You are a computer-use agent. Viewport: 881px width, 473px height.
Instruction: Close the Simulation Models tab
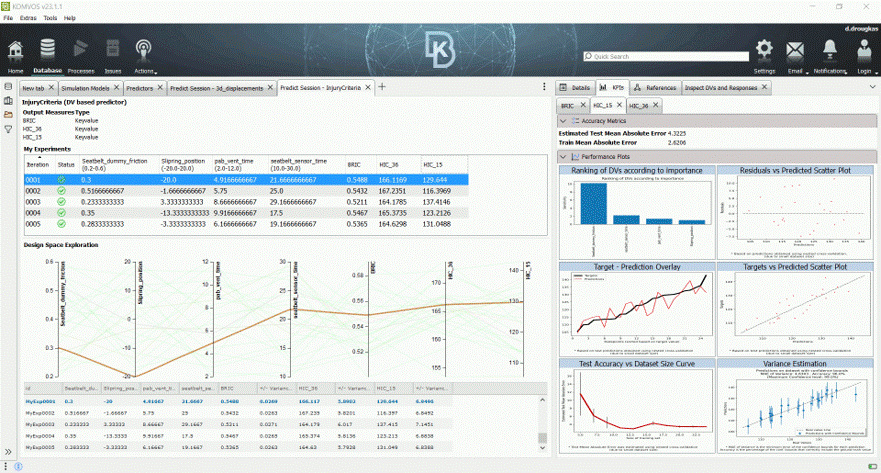[x=116, y=88]
